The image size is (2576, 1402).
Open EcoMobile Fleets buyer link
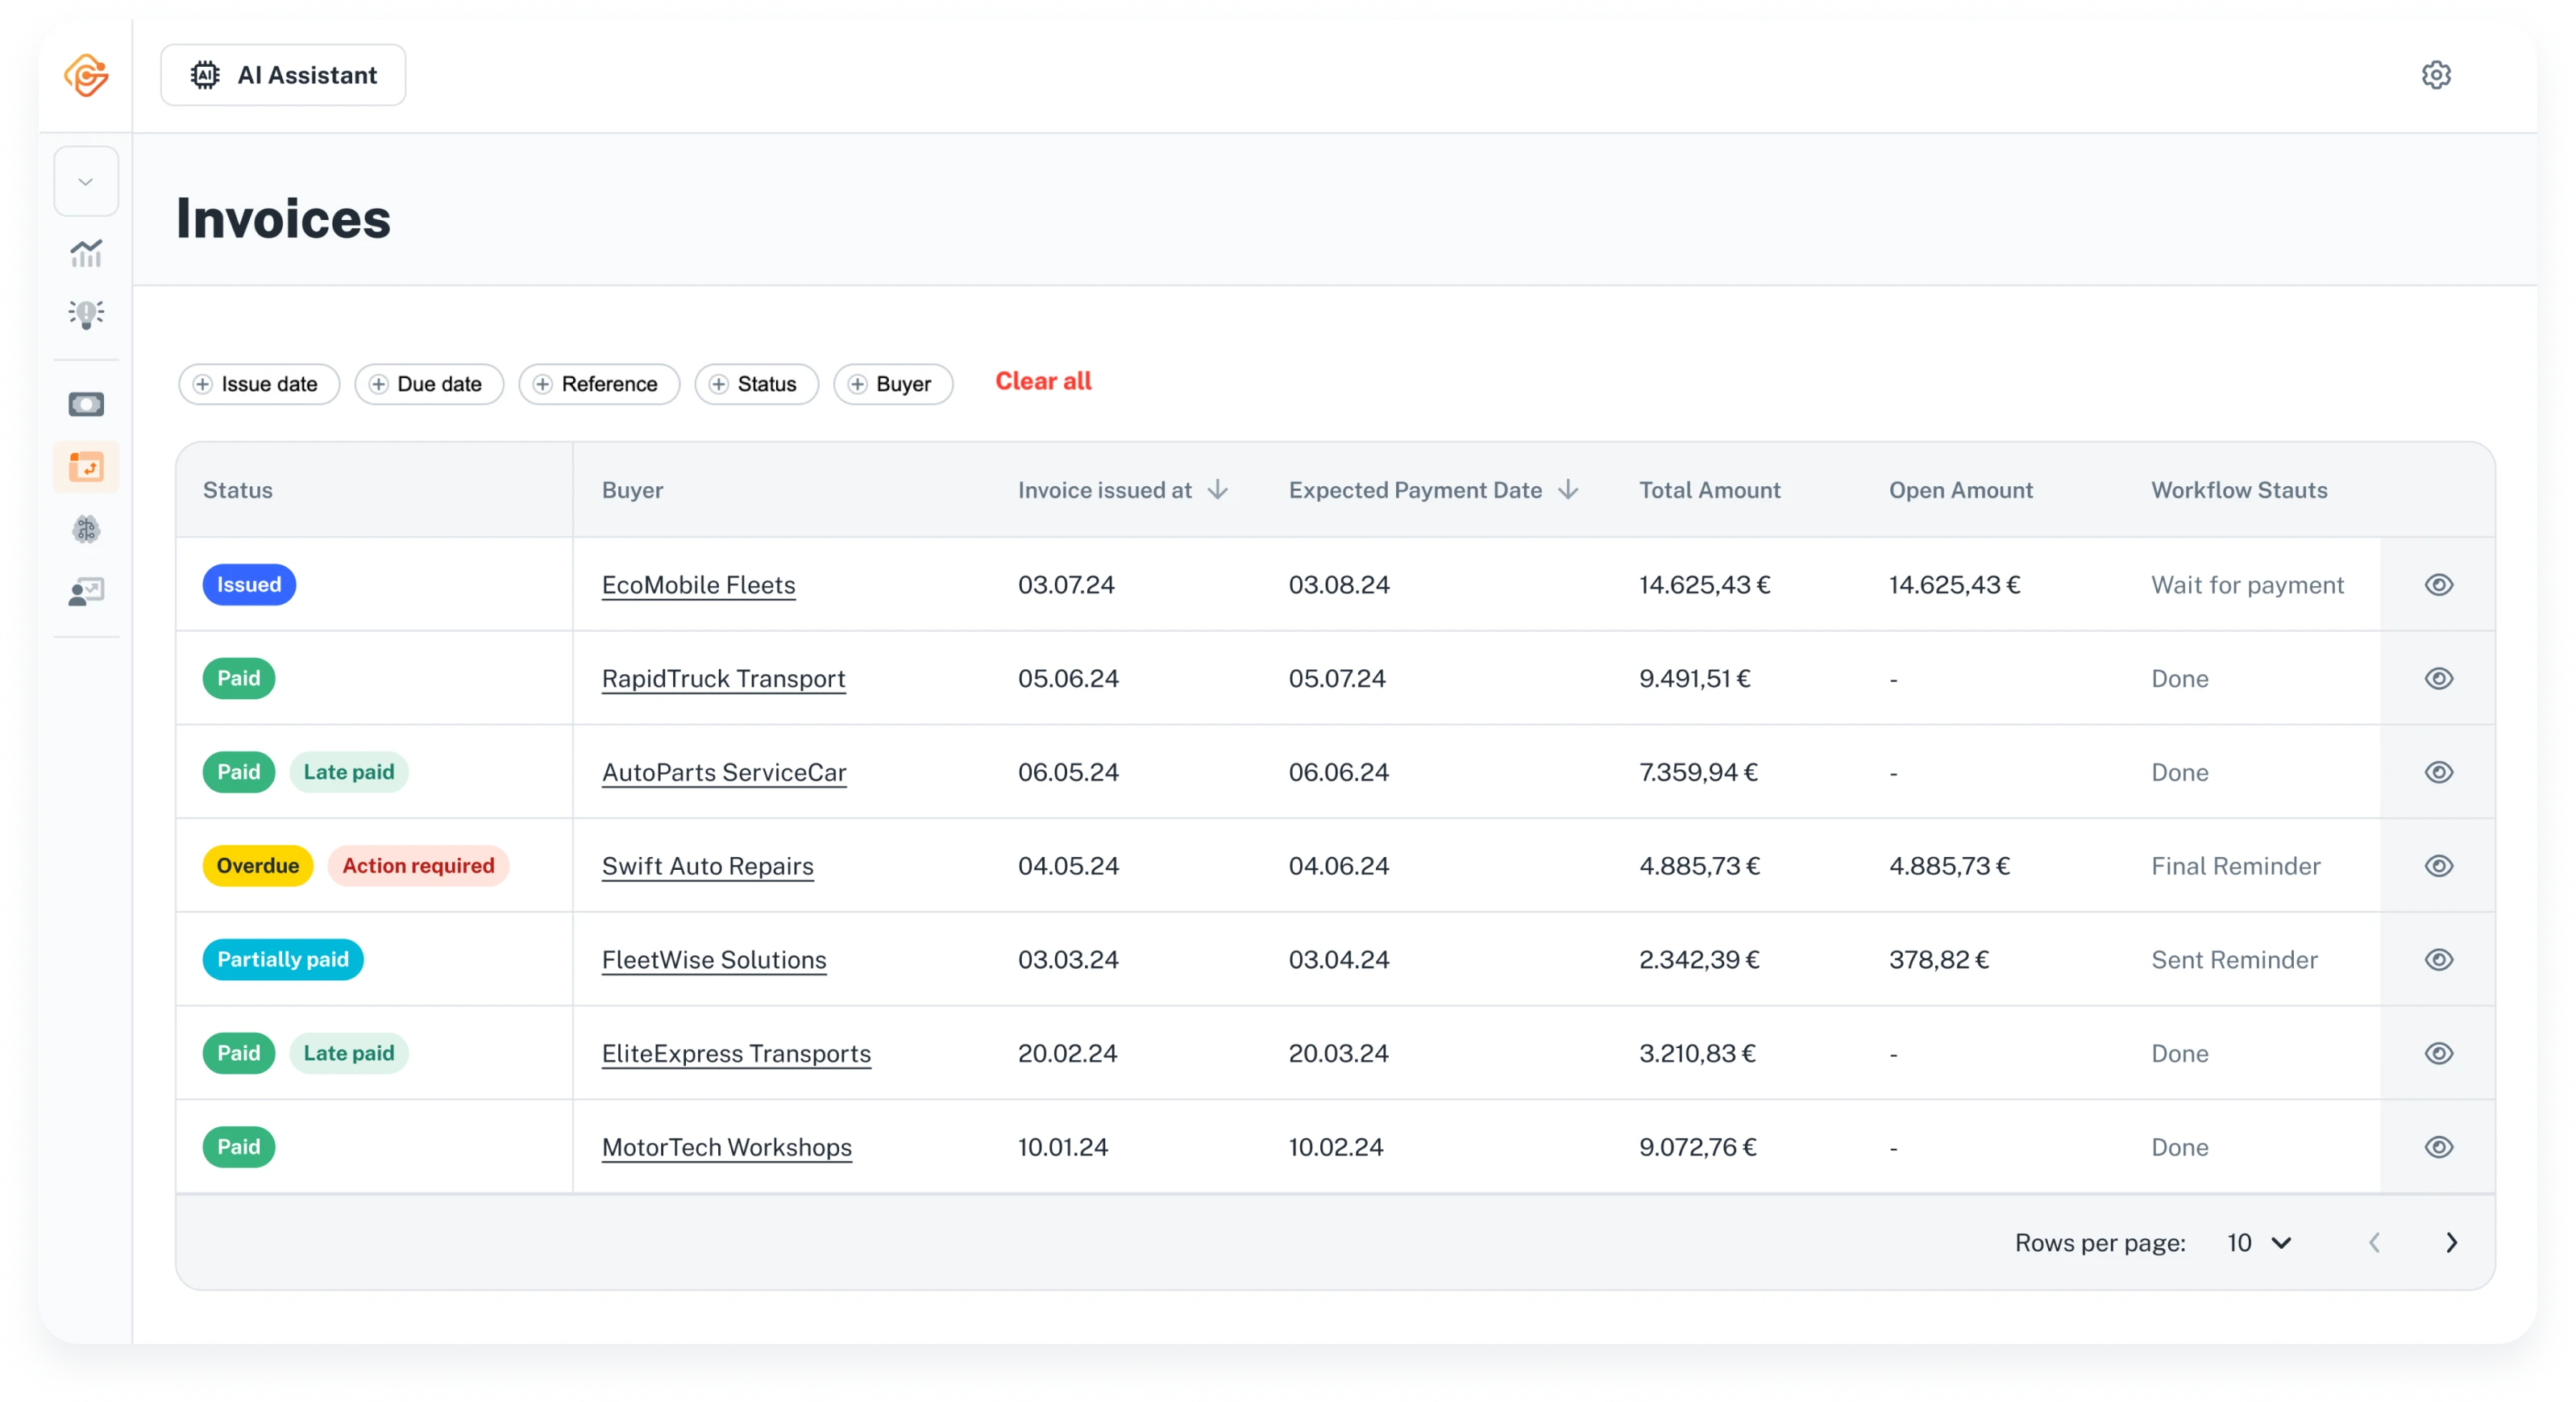click(x=698, y=585)
